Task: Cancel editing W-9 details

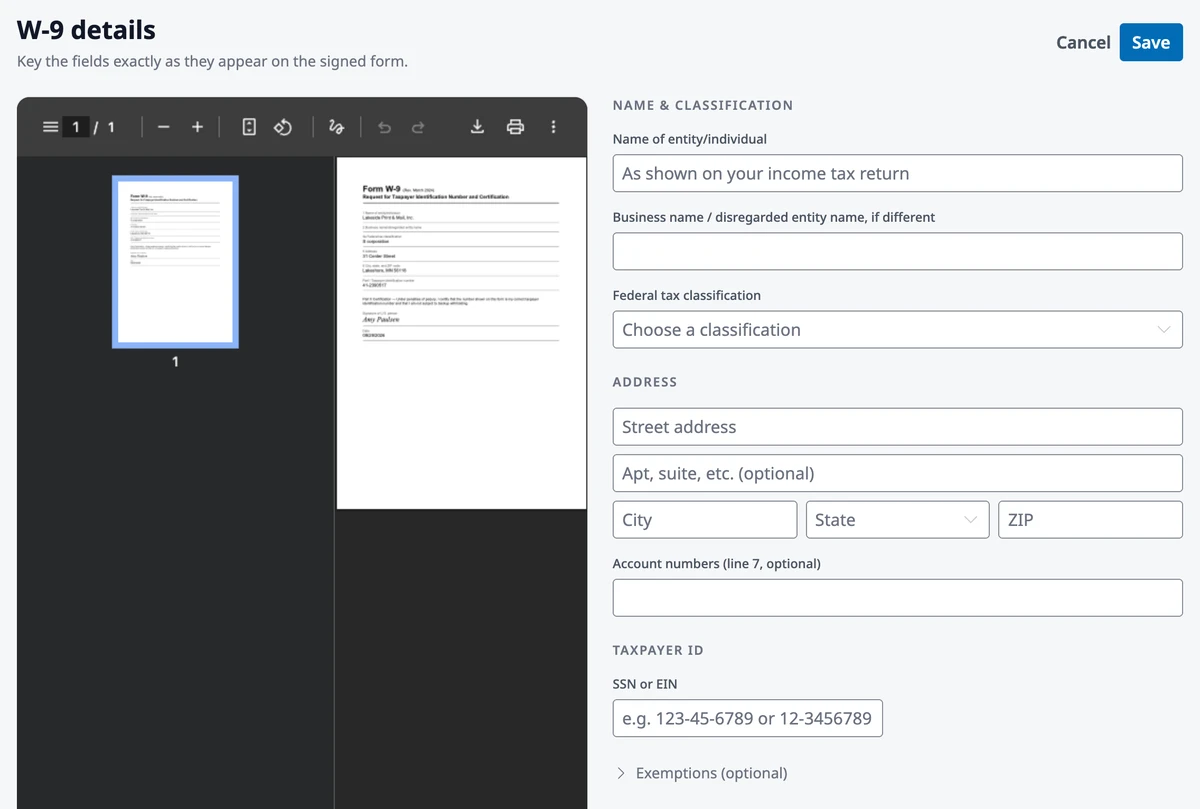Action: pos(1083,42)
